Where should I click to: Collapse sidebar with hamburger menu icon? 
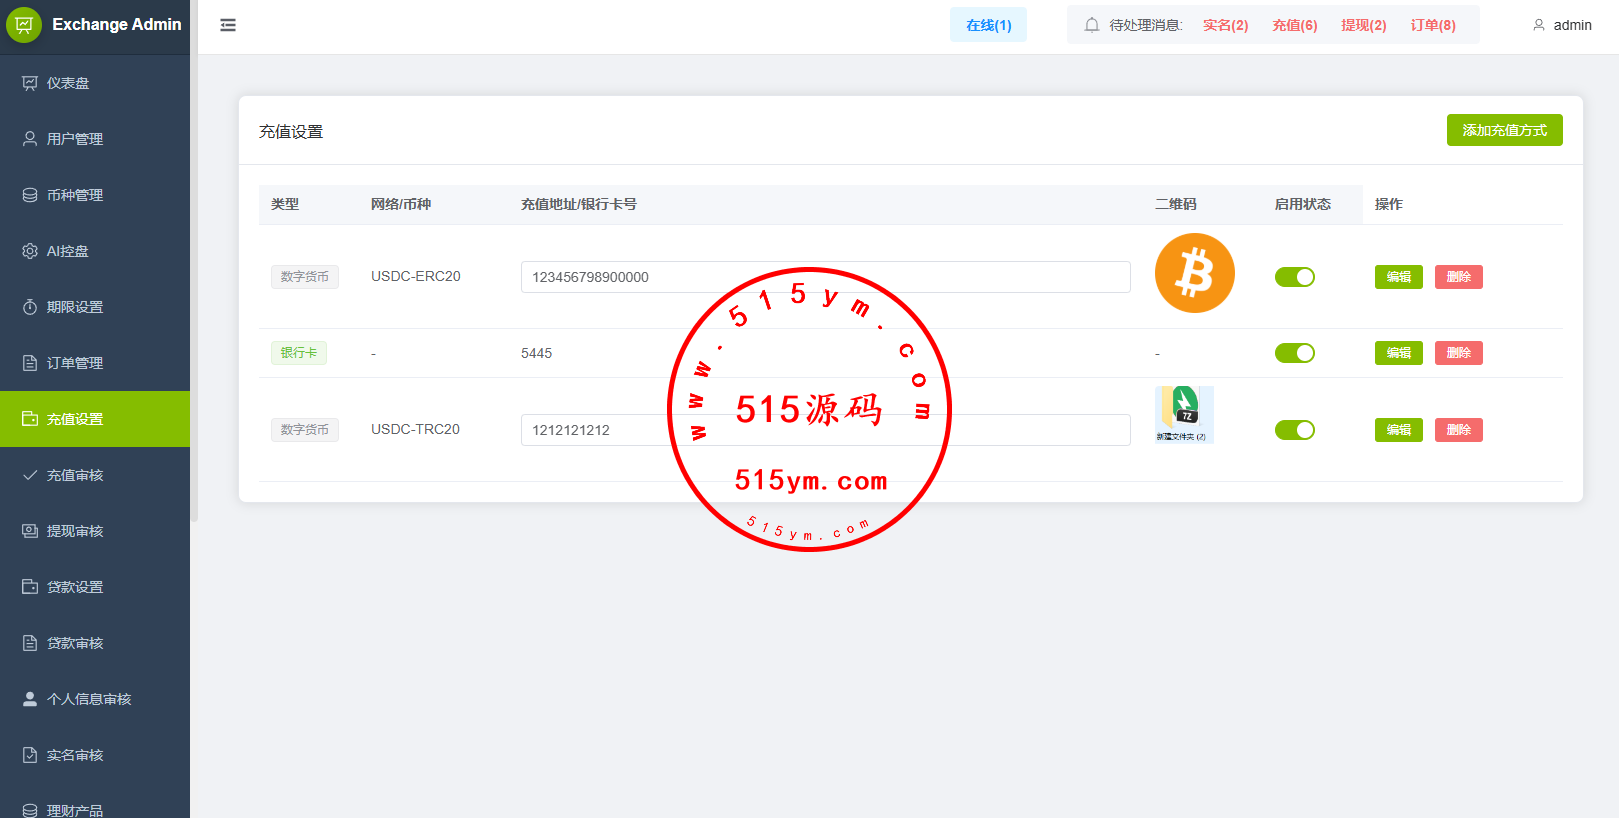coord(228,25)
